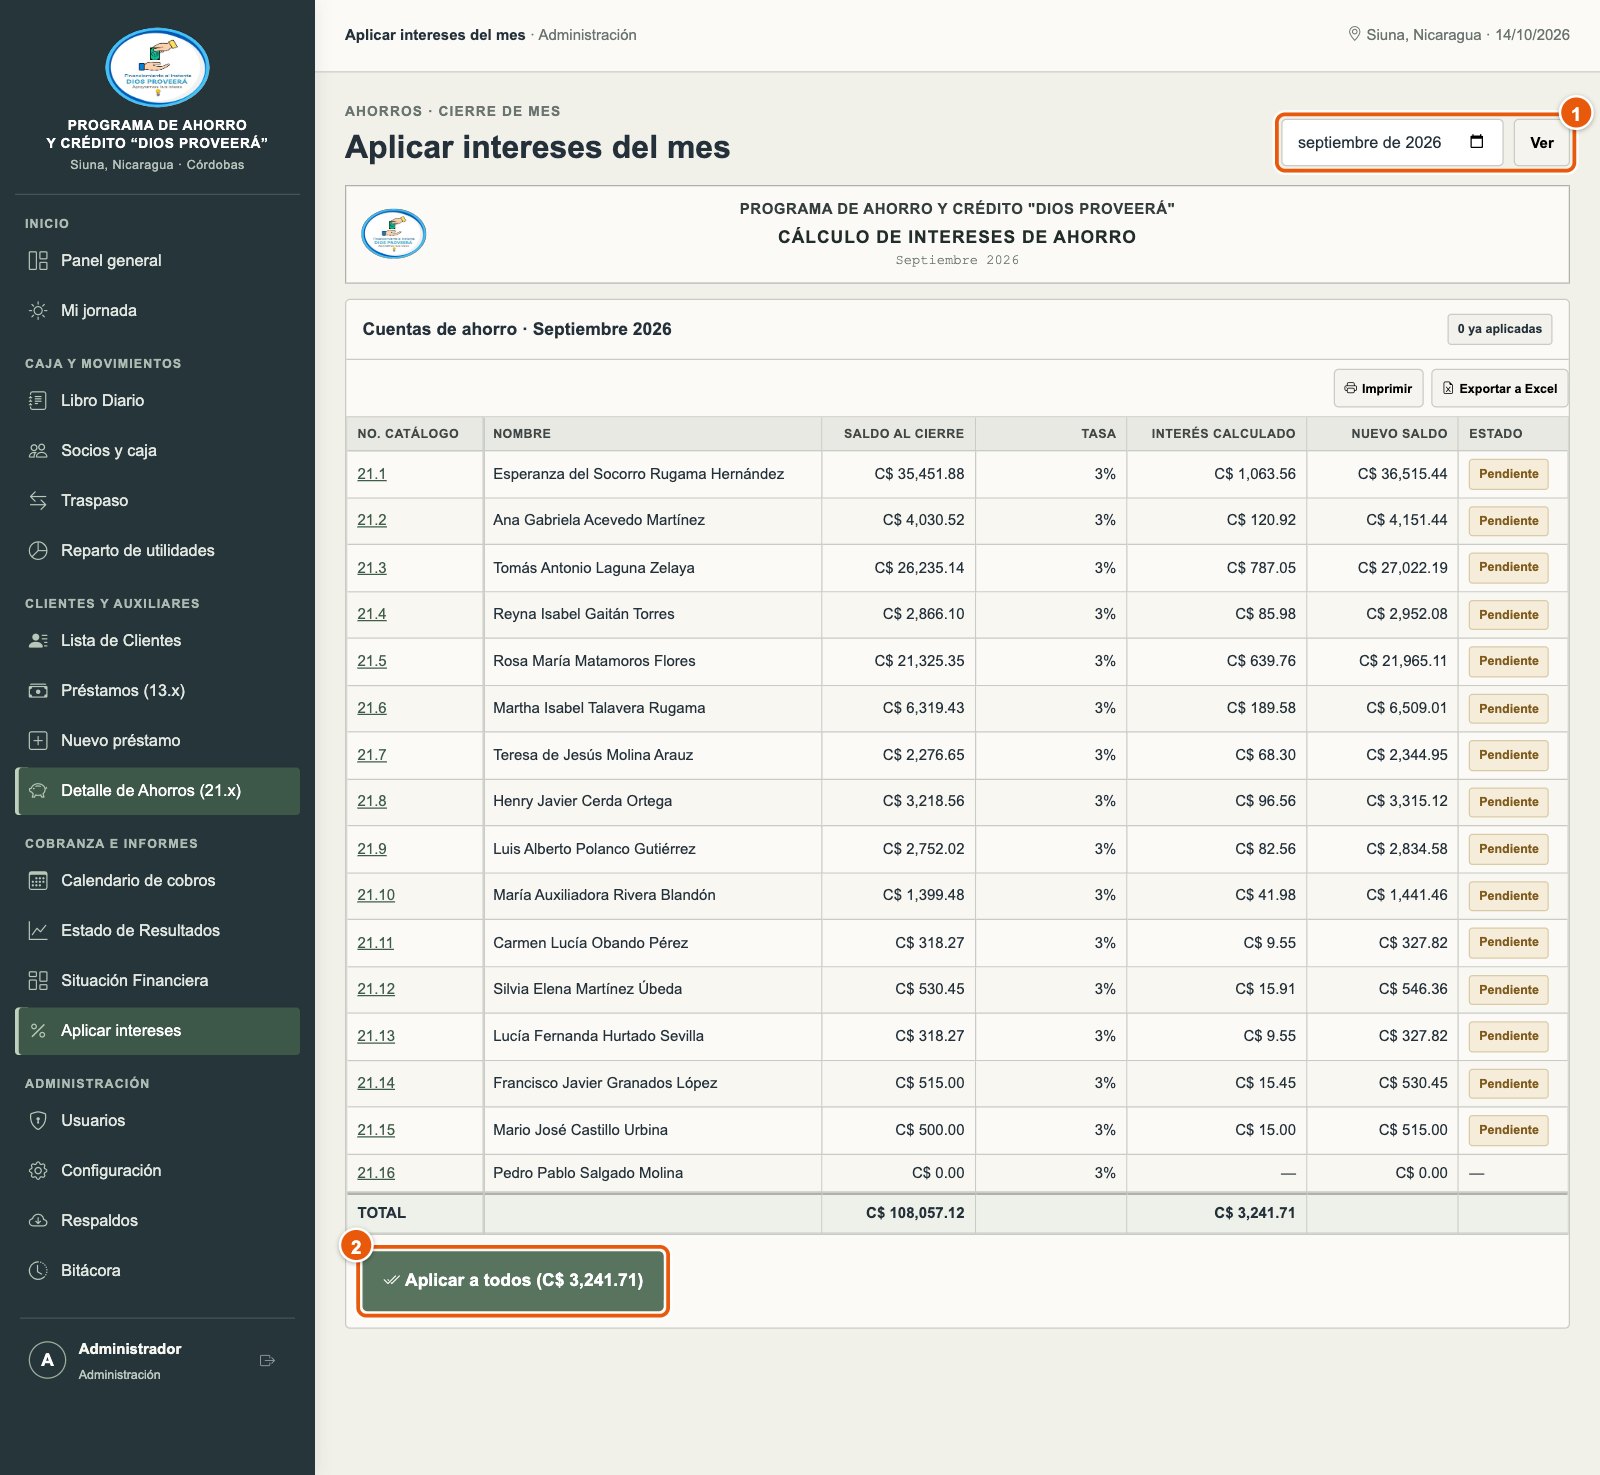Click the Administrador avatar circle

pos(47,1360)
